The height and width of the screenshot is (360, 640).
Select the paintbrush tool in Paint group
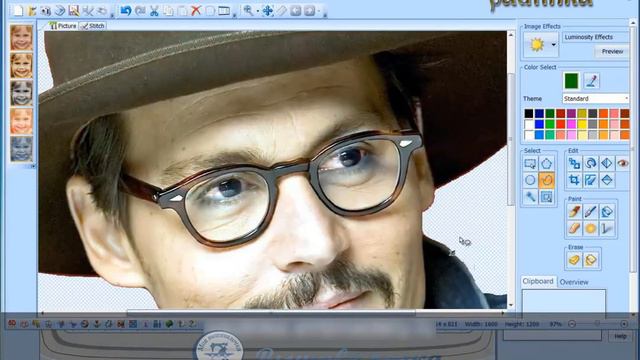point(574,211)
